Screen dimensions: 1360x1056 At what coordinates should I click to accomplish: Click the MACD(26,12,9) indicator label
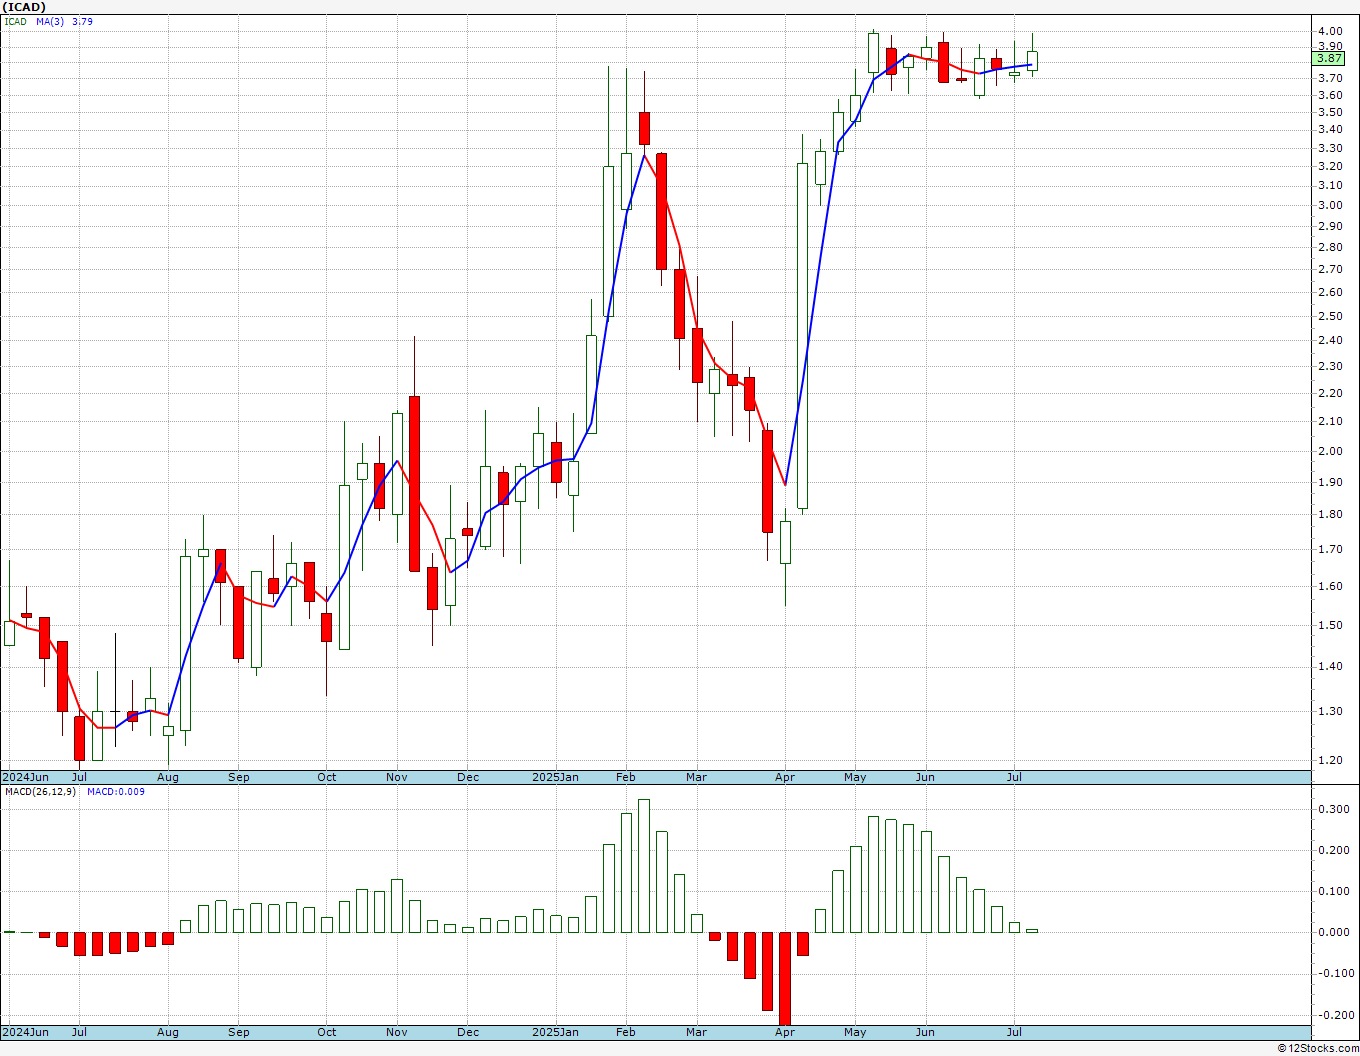pyautogui.click(x=40, y=791)
